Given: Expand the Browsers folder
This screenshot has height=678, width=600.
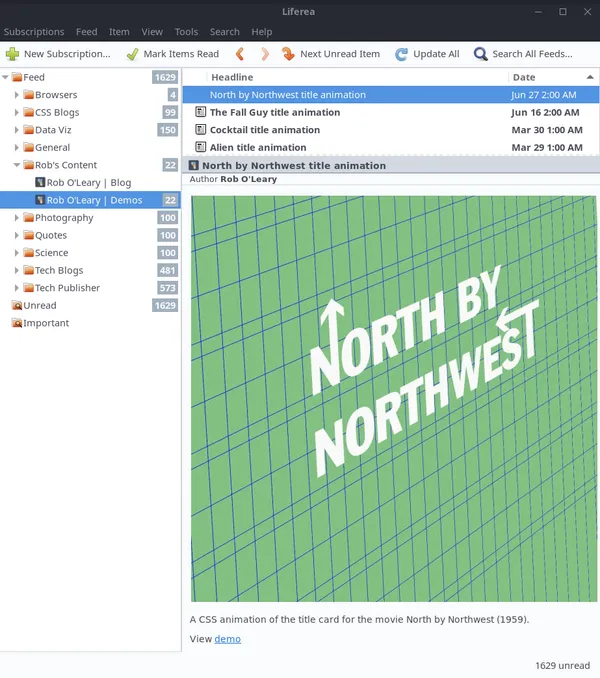Looking at the screenshot, I should [x=16, y=95].
